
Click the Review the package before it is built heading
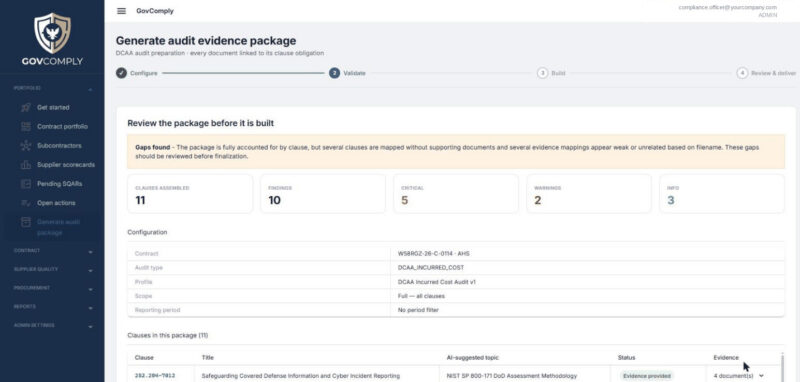coord(201,123)
